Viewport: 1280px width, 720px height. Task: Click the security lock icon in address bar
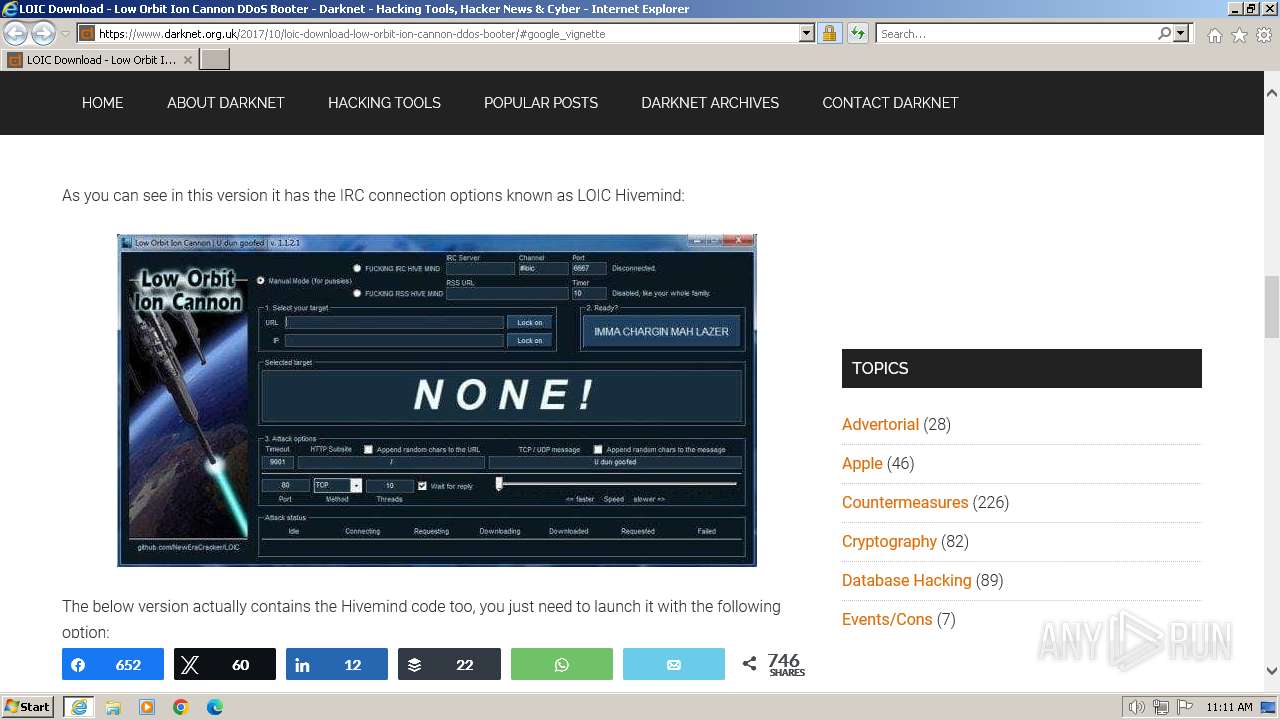click(x=829, y=33)
